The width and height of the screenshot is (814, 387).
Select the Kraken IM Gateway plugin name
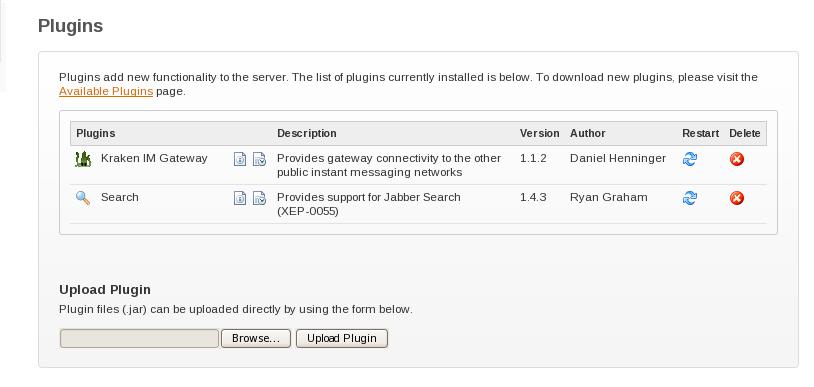point(154,158)
